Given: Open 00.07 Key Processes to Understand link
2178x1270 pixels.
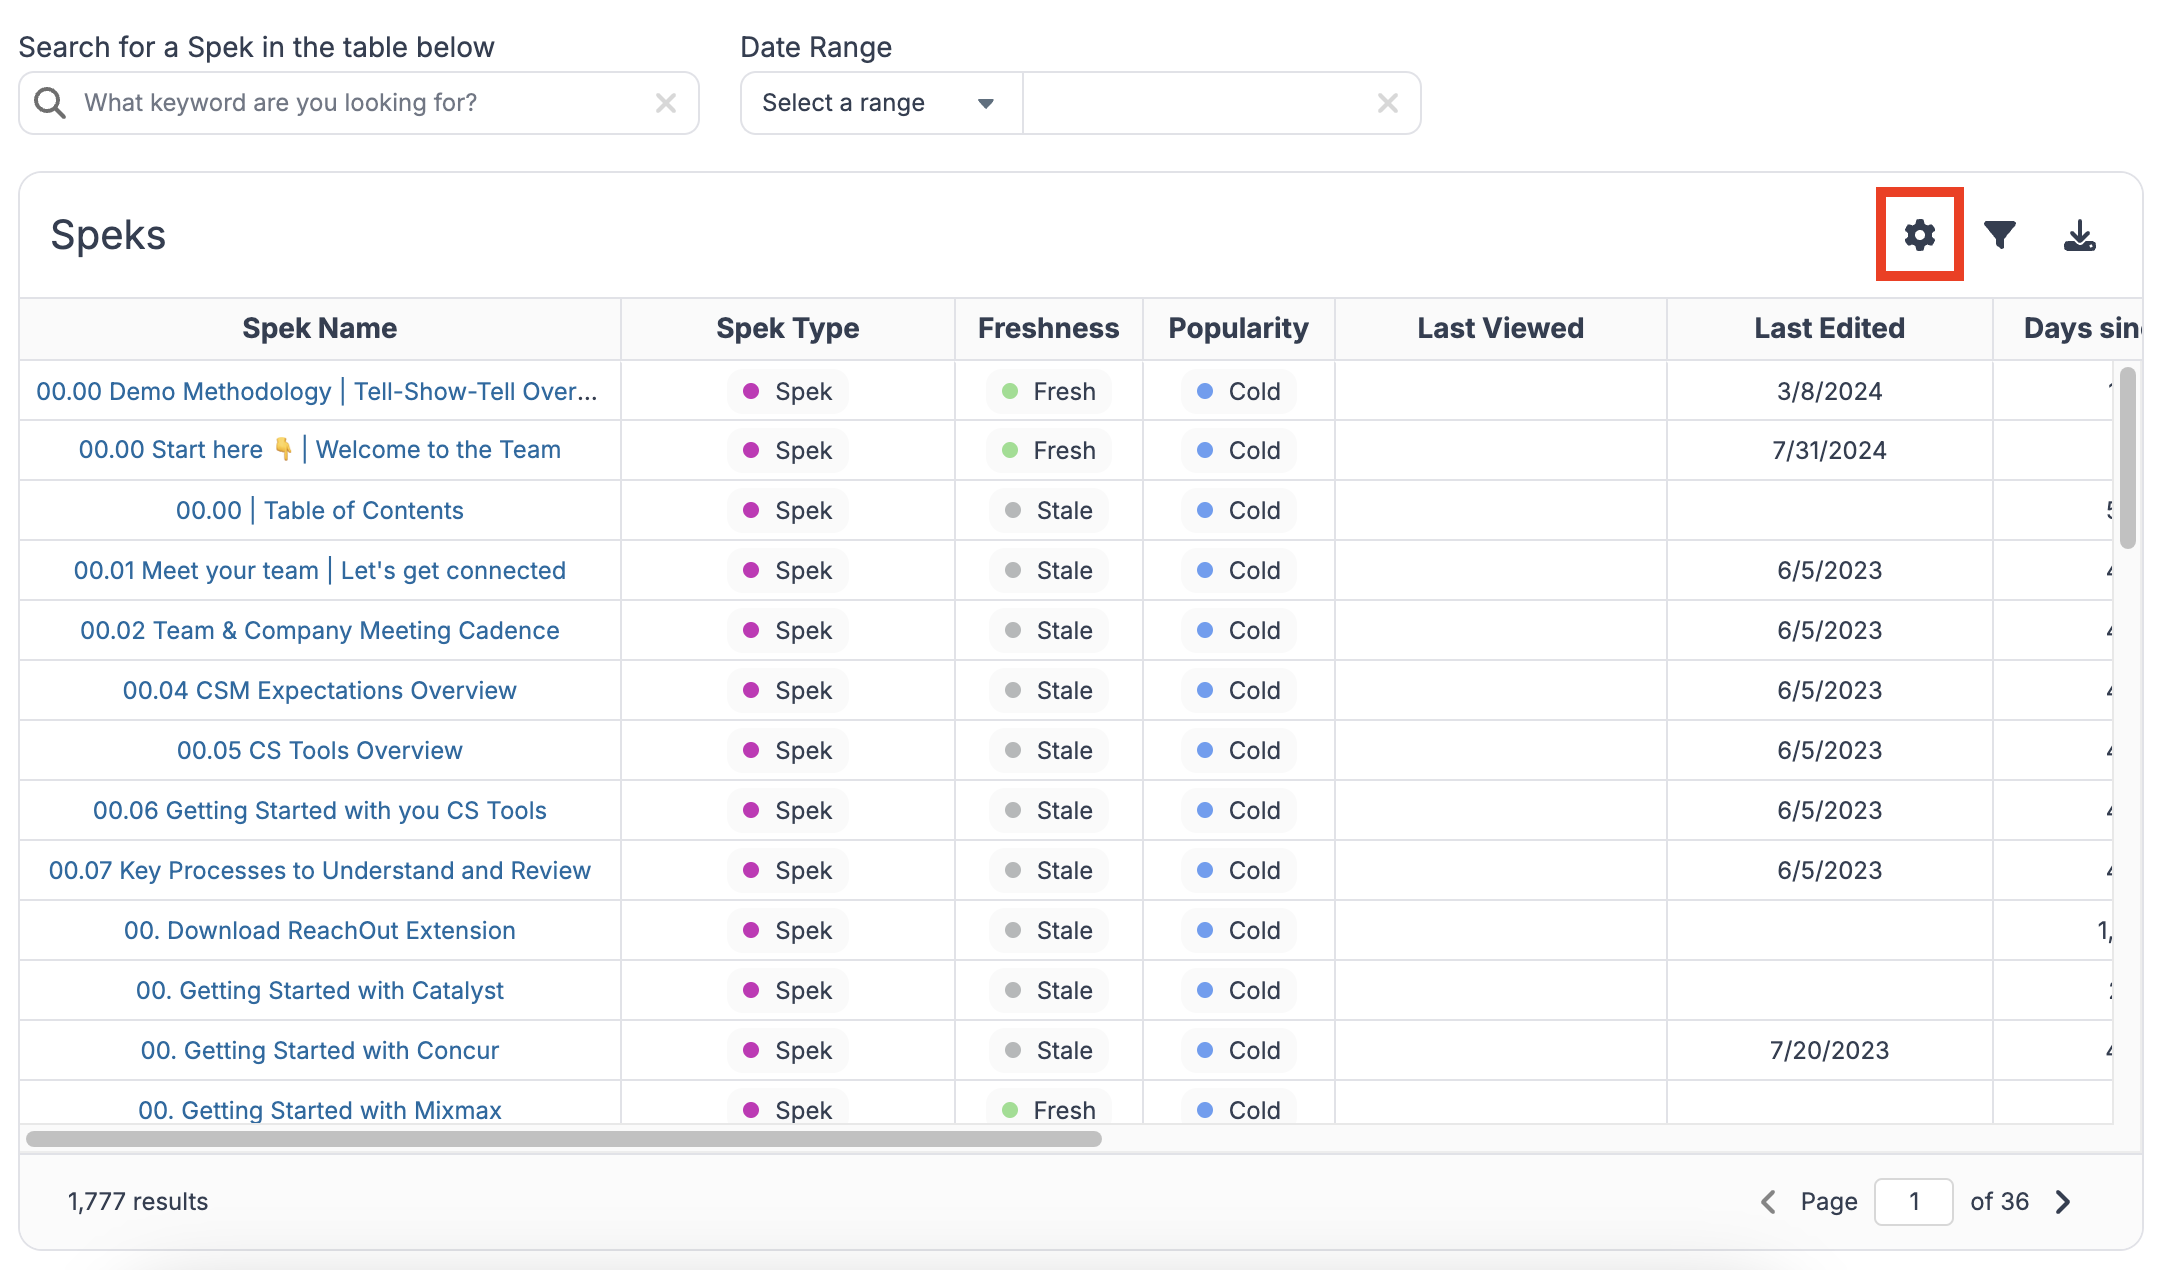Looking at the screenshot, I should pos(320,870).
